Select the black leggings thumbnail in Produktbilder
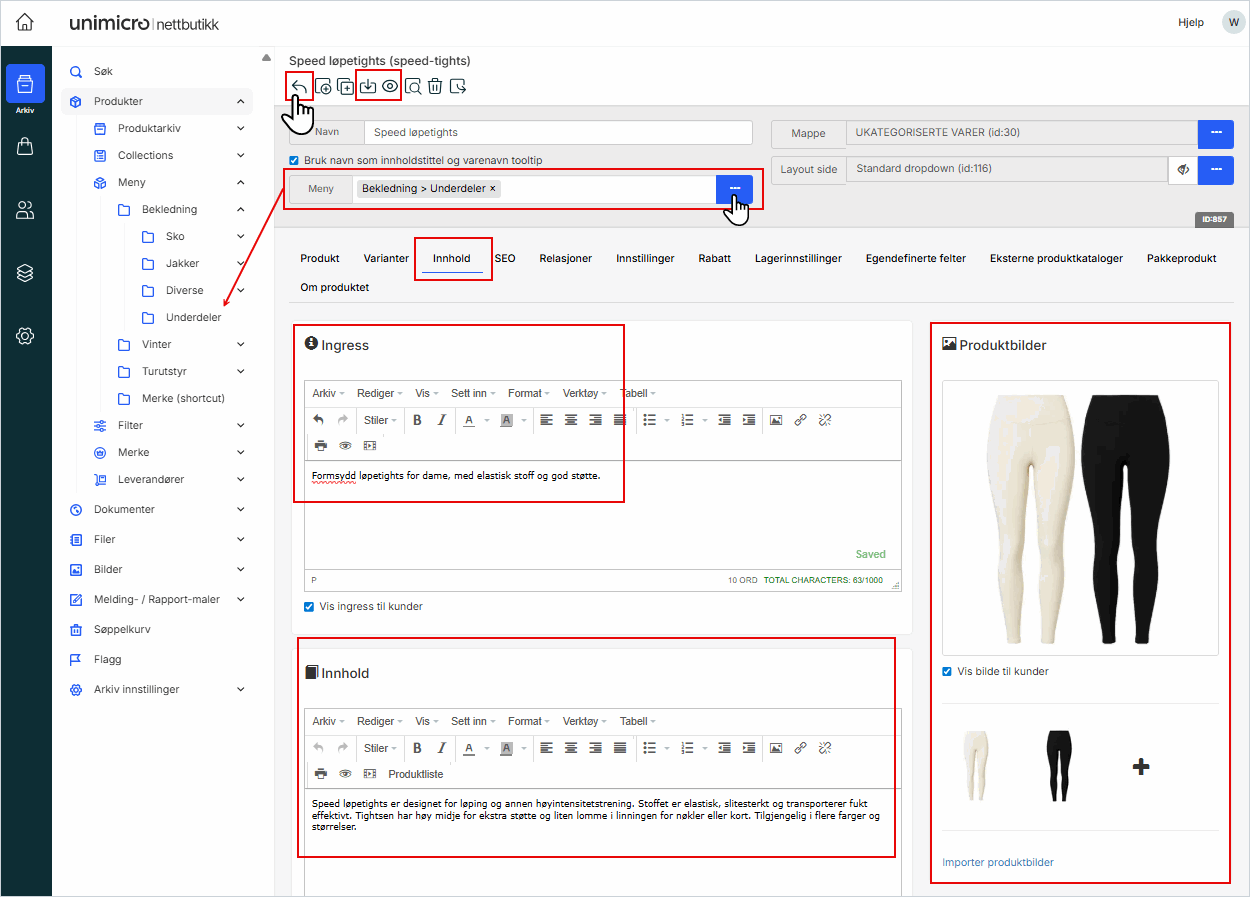Screen dimensions: 1250x897 1058,767
